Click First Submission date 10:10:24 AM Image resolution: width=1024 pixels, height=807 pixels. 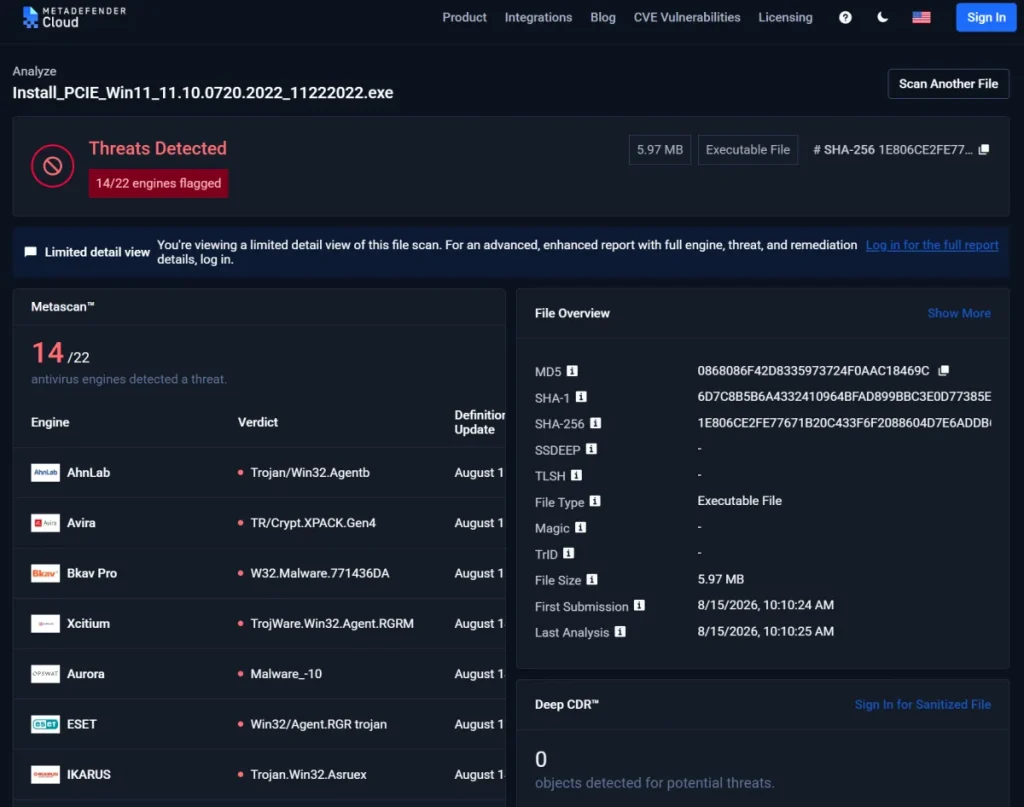[x=765, y=605]
